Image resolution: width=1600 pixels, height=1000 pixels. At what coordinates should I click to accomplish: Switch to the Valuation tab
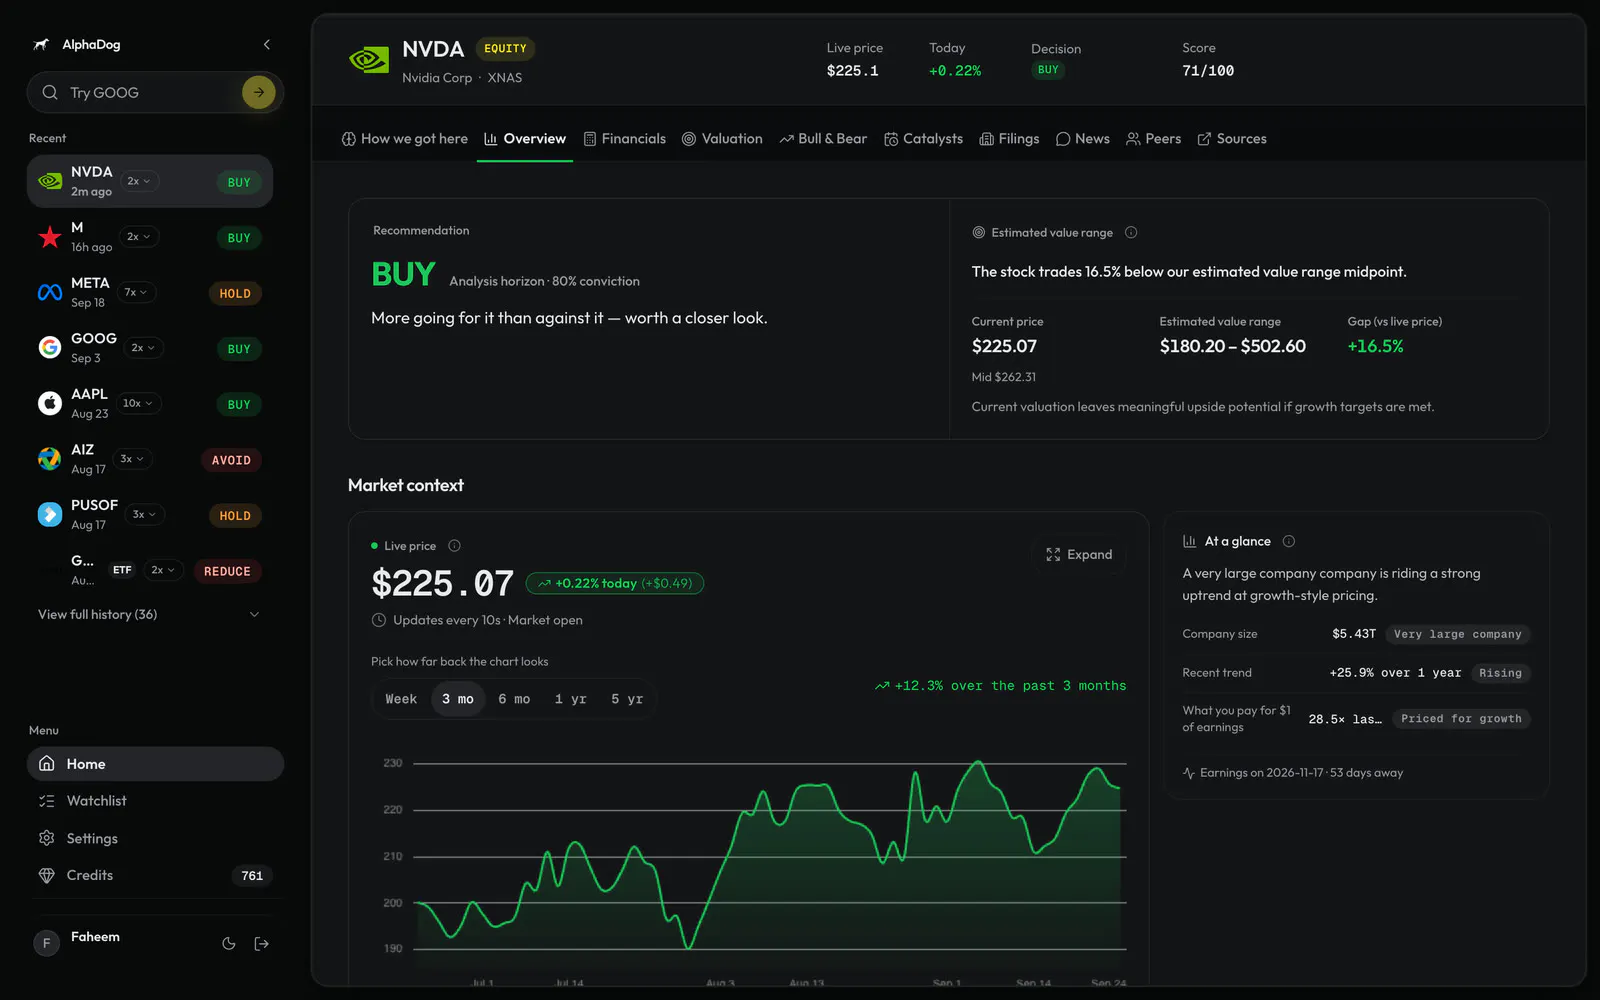click(722, 139)
